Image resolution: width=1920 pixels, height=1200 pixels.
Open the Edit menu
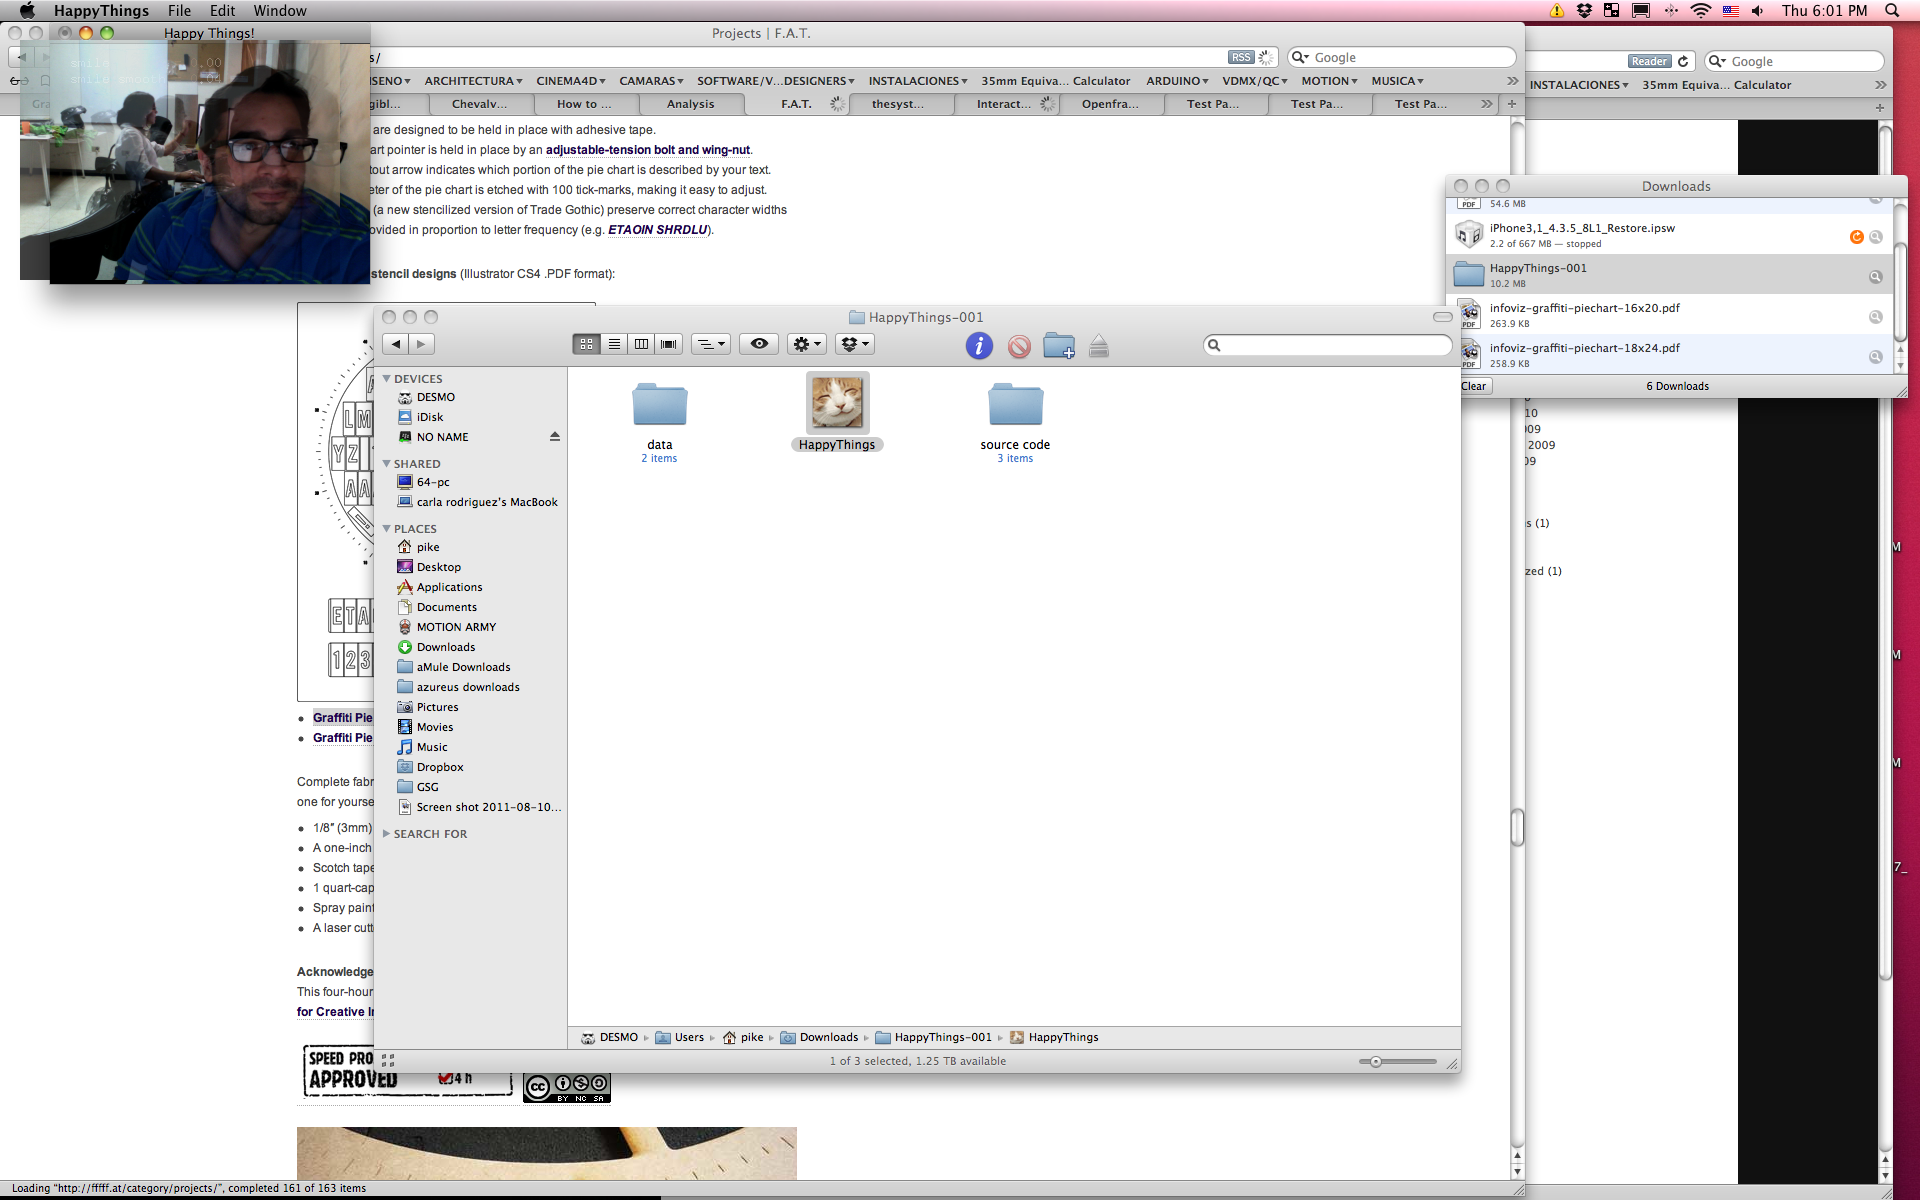pos(222,11)
